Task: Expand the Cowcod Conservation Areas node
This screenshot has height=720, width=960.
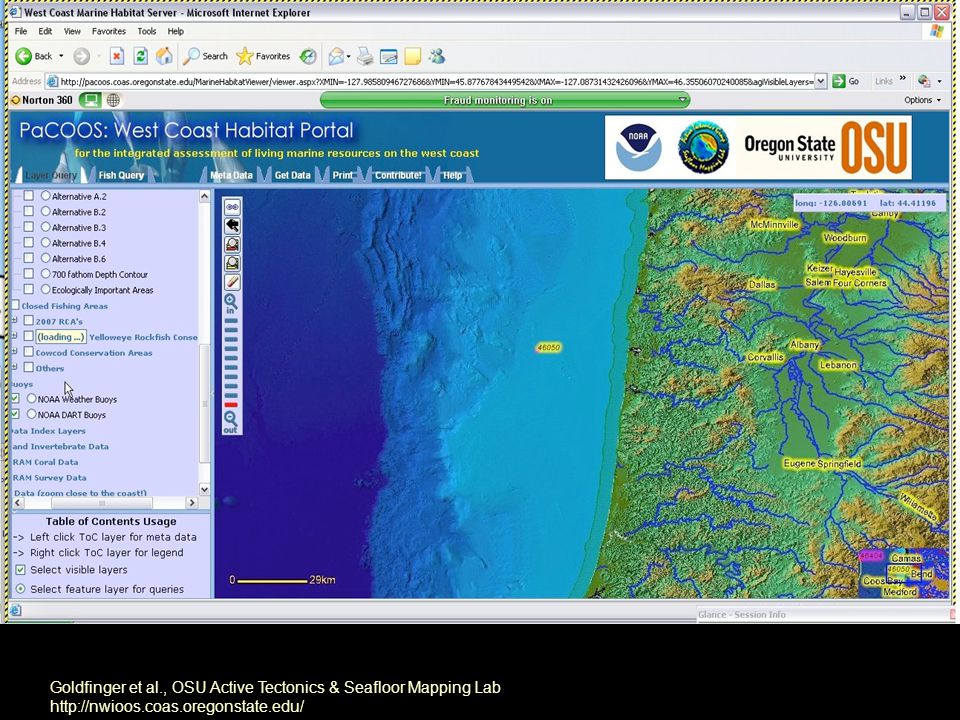Action: [x=15, y=351]
